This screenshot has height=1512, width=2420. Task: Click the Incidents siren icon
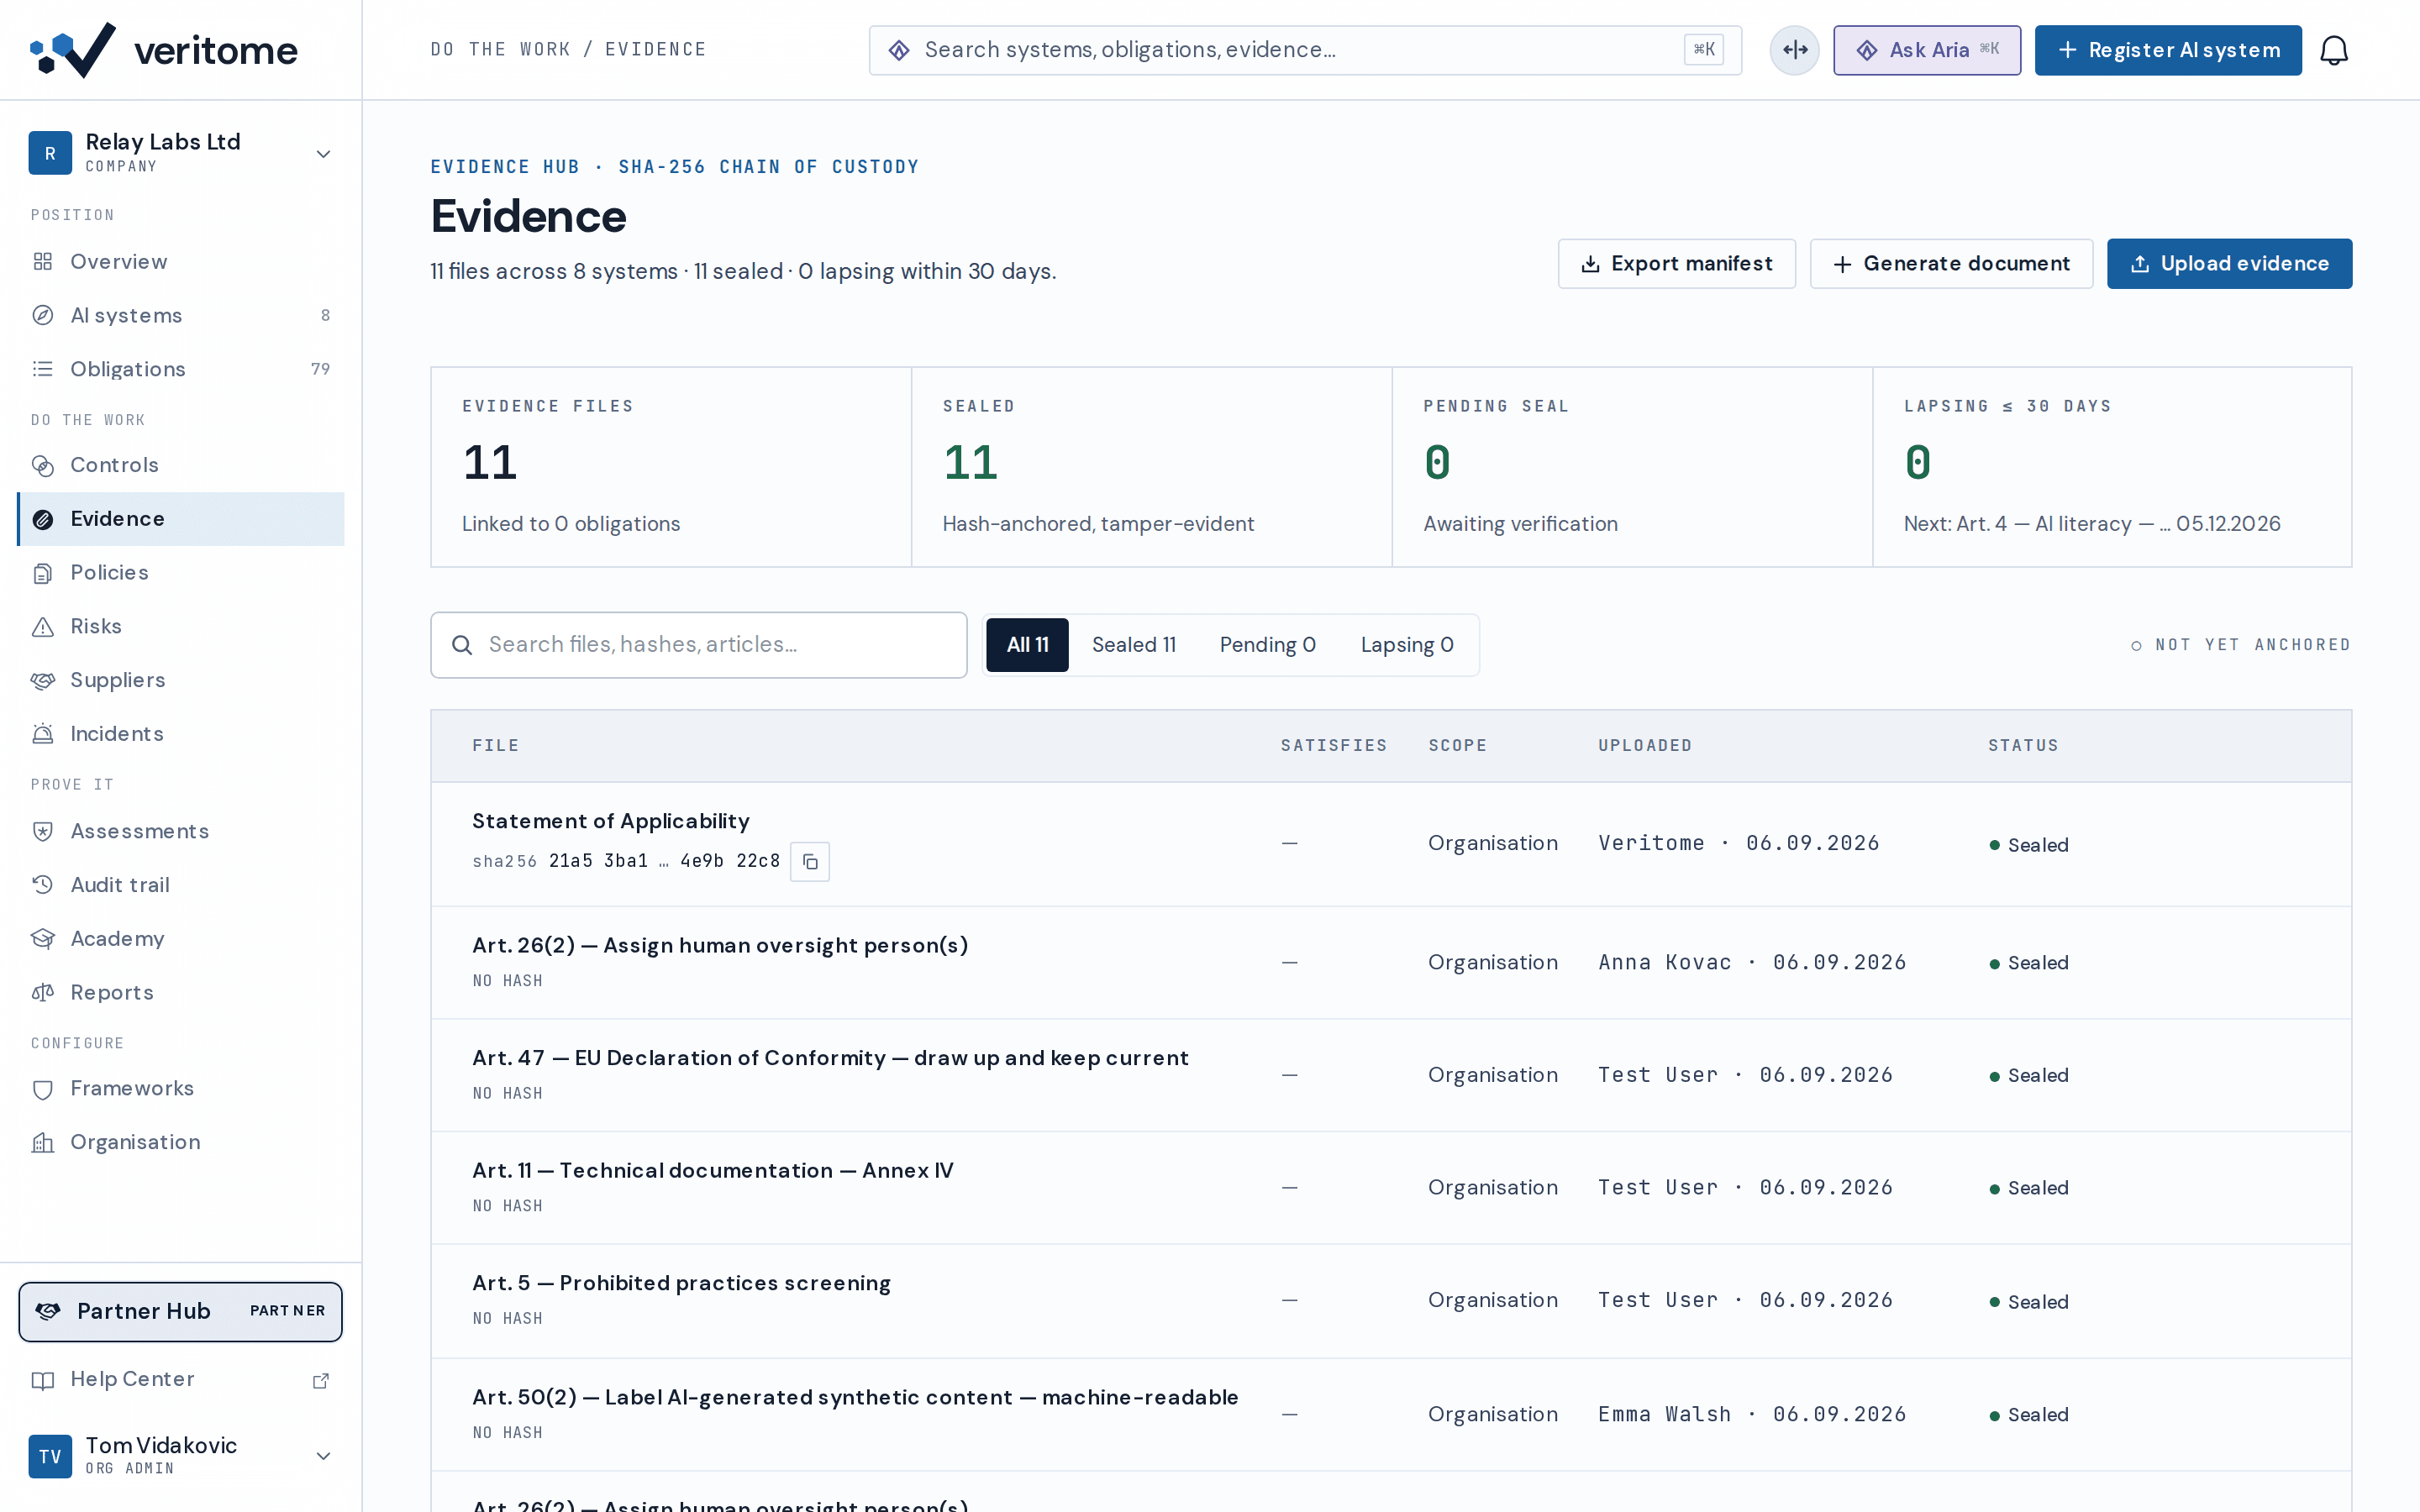point(43,734)
